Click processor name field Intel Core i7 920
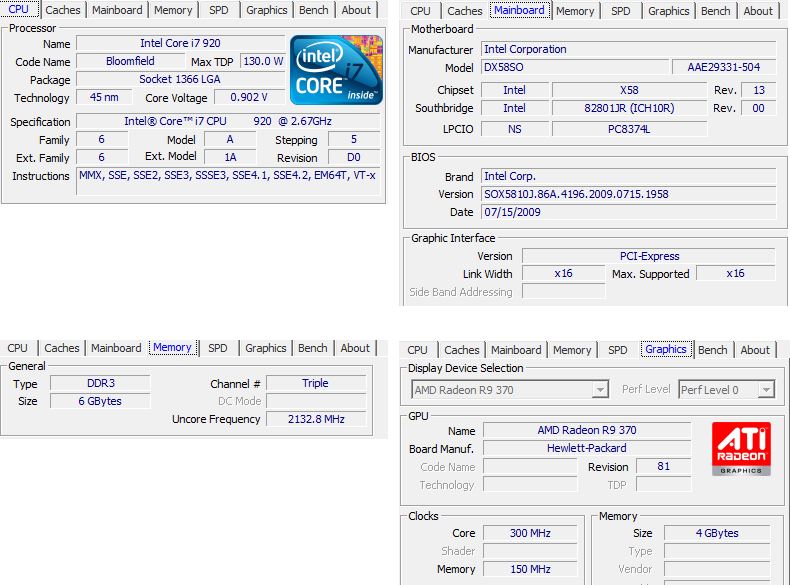 180,43
